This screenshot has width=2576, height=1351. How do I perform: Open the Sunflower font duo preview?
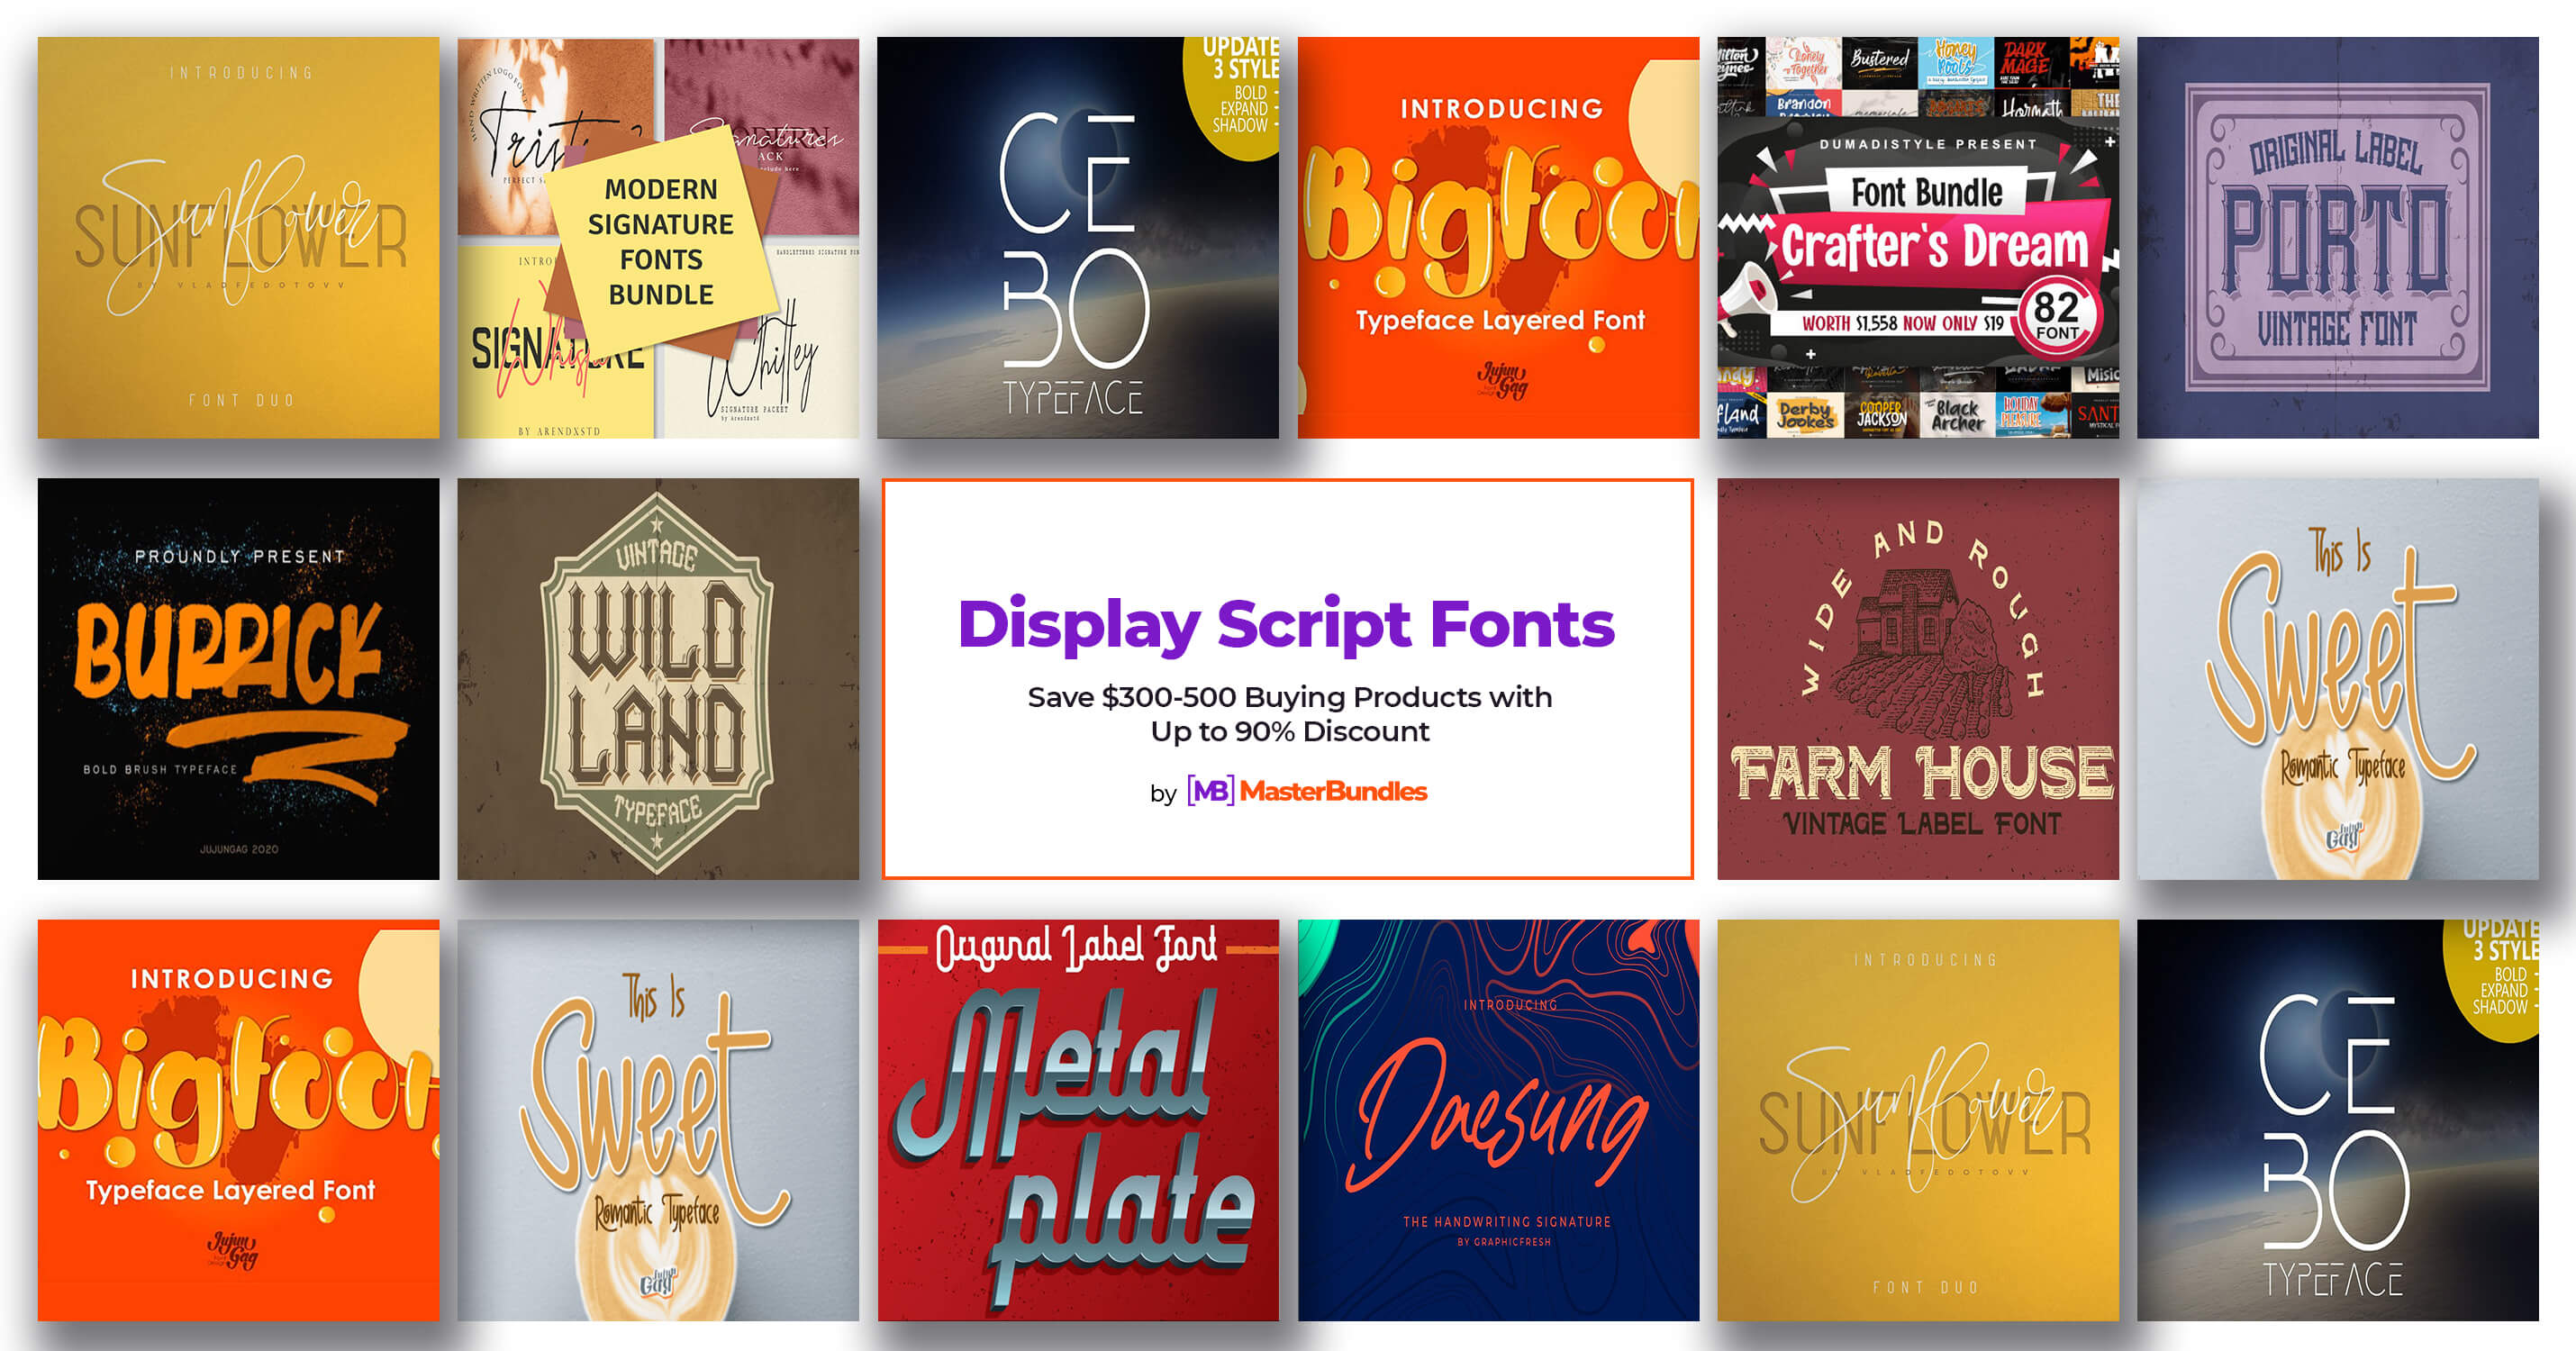tap(239, 240)
